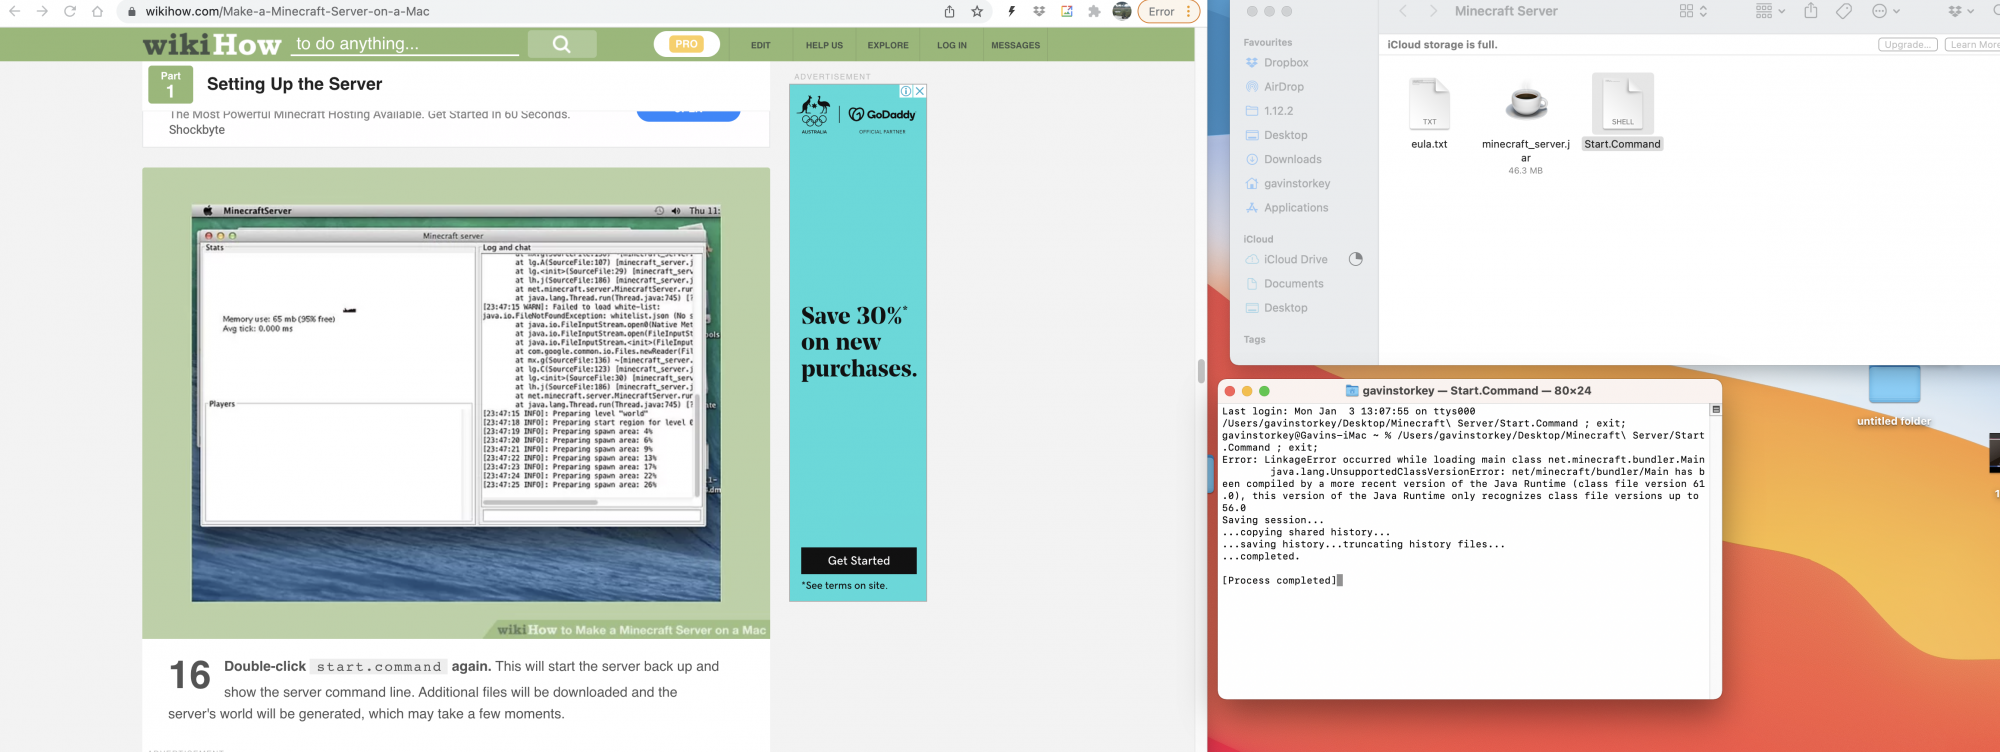2000x752 pixels.
Task: Open Finder icon view switcher
Action: pos(1693,11)
